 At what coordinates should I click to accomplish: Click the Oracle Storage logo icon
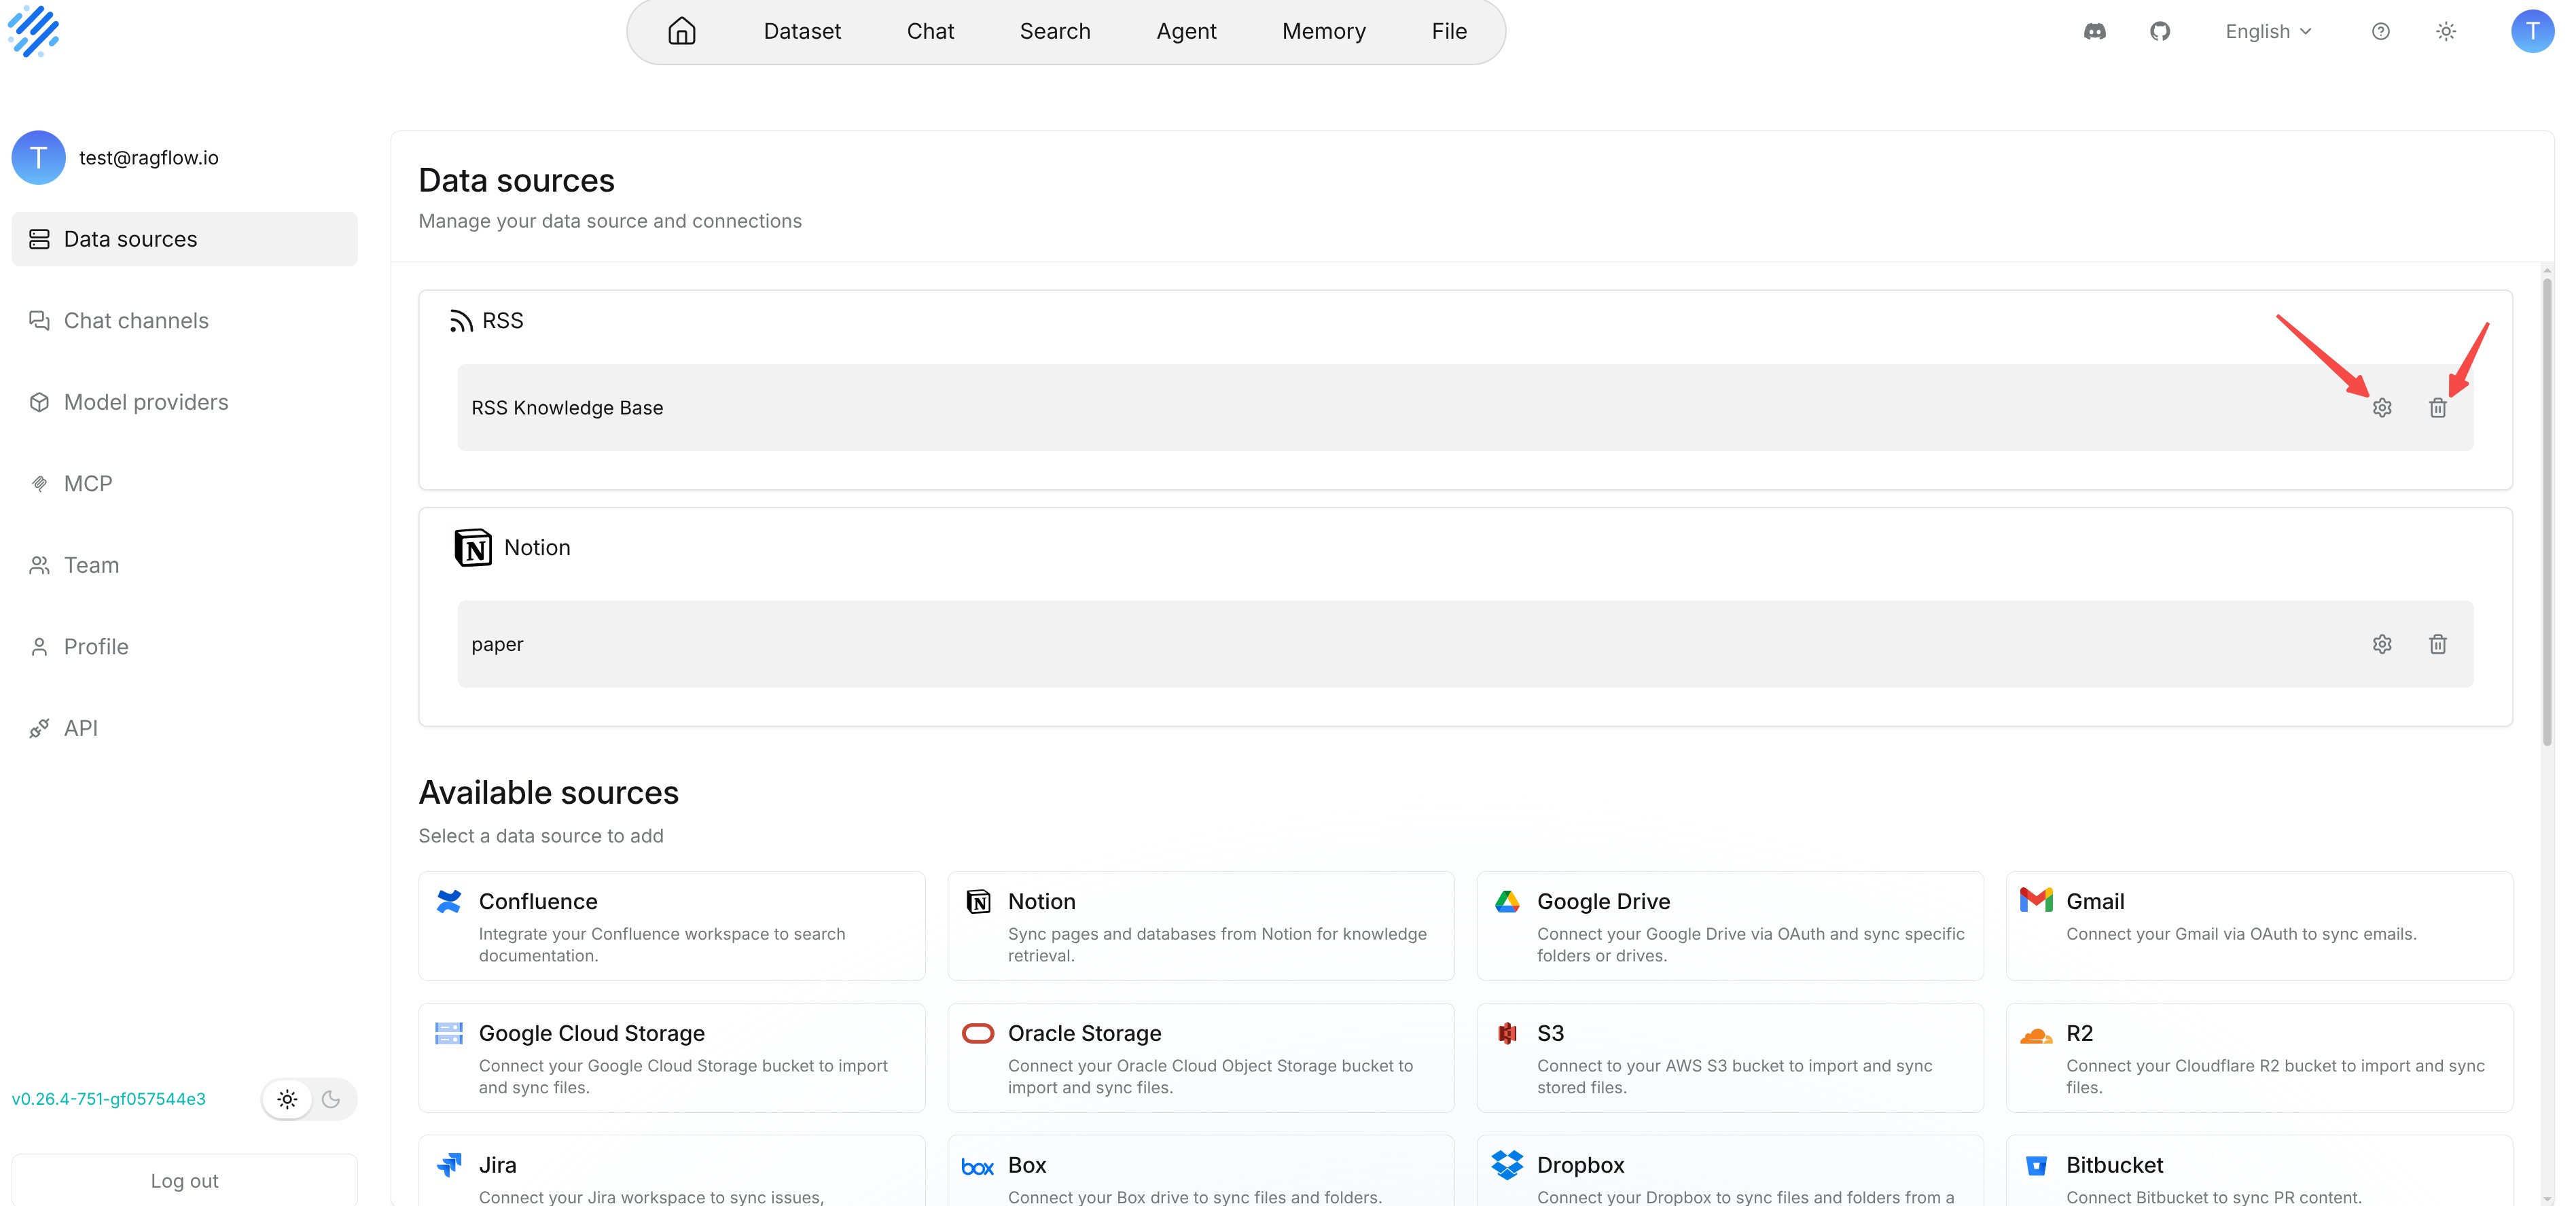click(x=978, y=1033)
